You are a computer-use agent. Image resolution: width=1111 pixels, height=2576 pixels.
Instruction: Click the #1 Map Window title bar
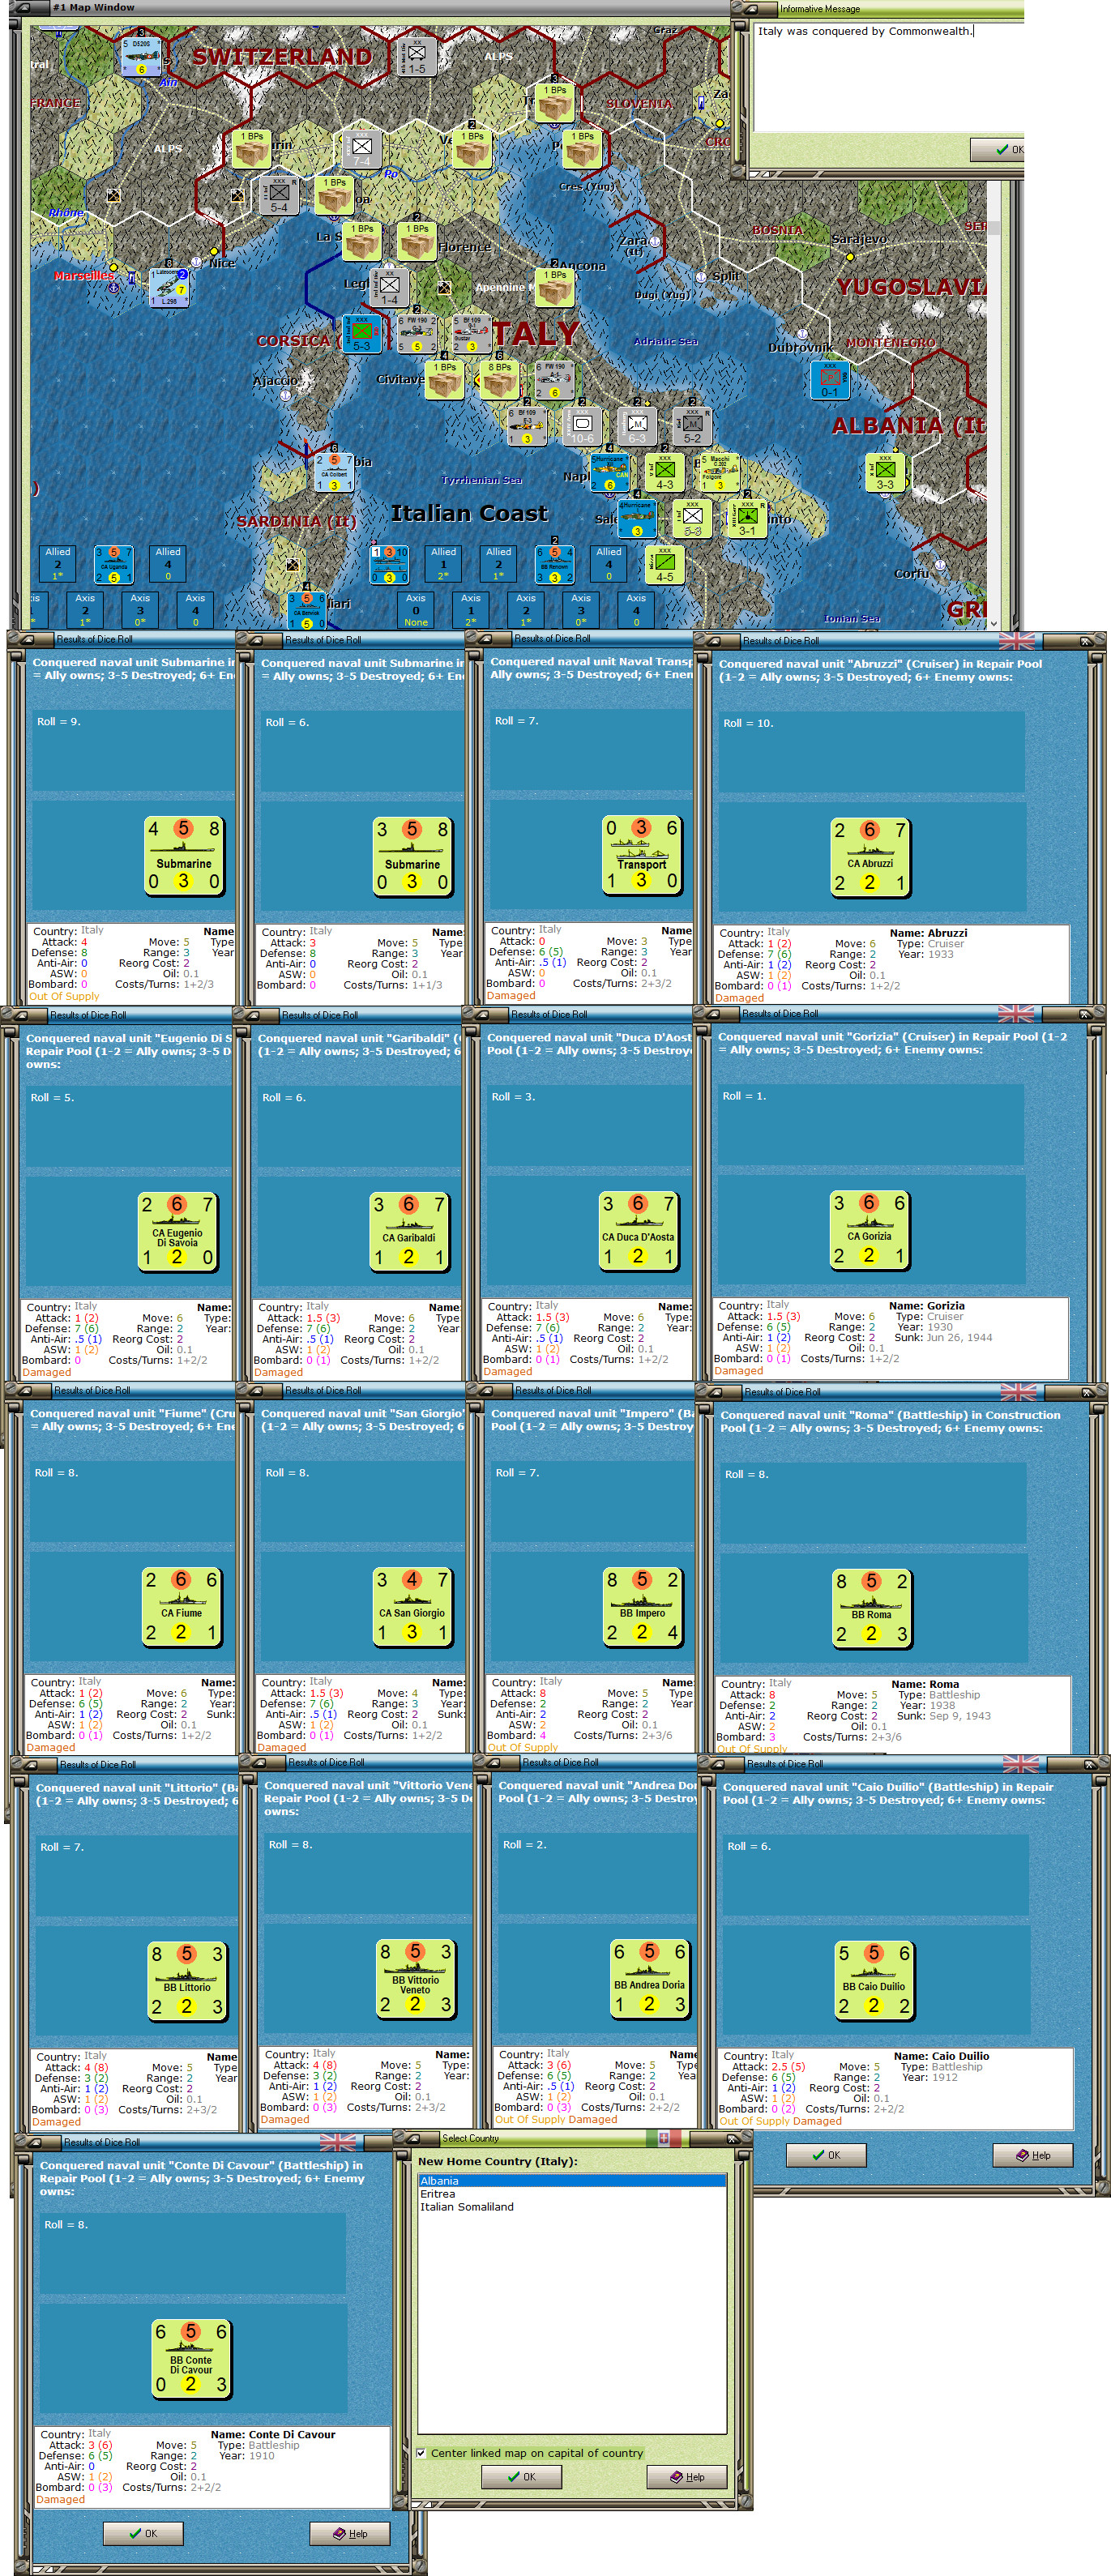(370, 7)
